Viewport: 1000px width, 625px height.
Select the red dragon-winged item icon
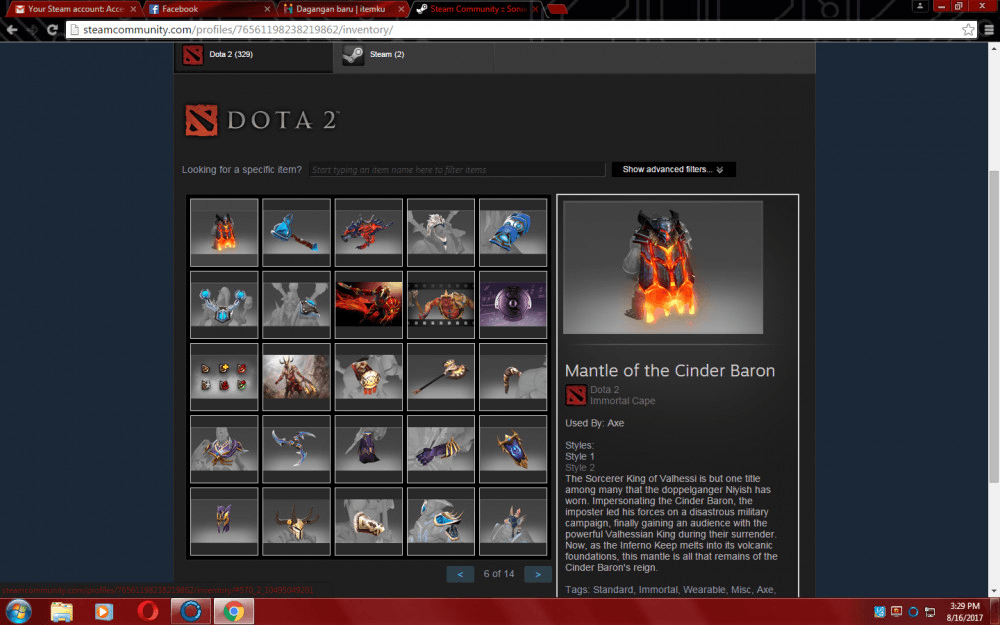(x=368, y=232)
